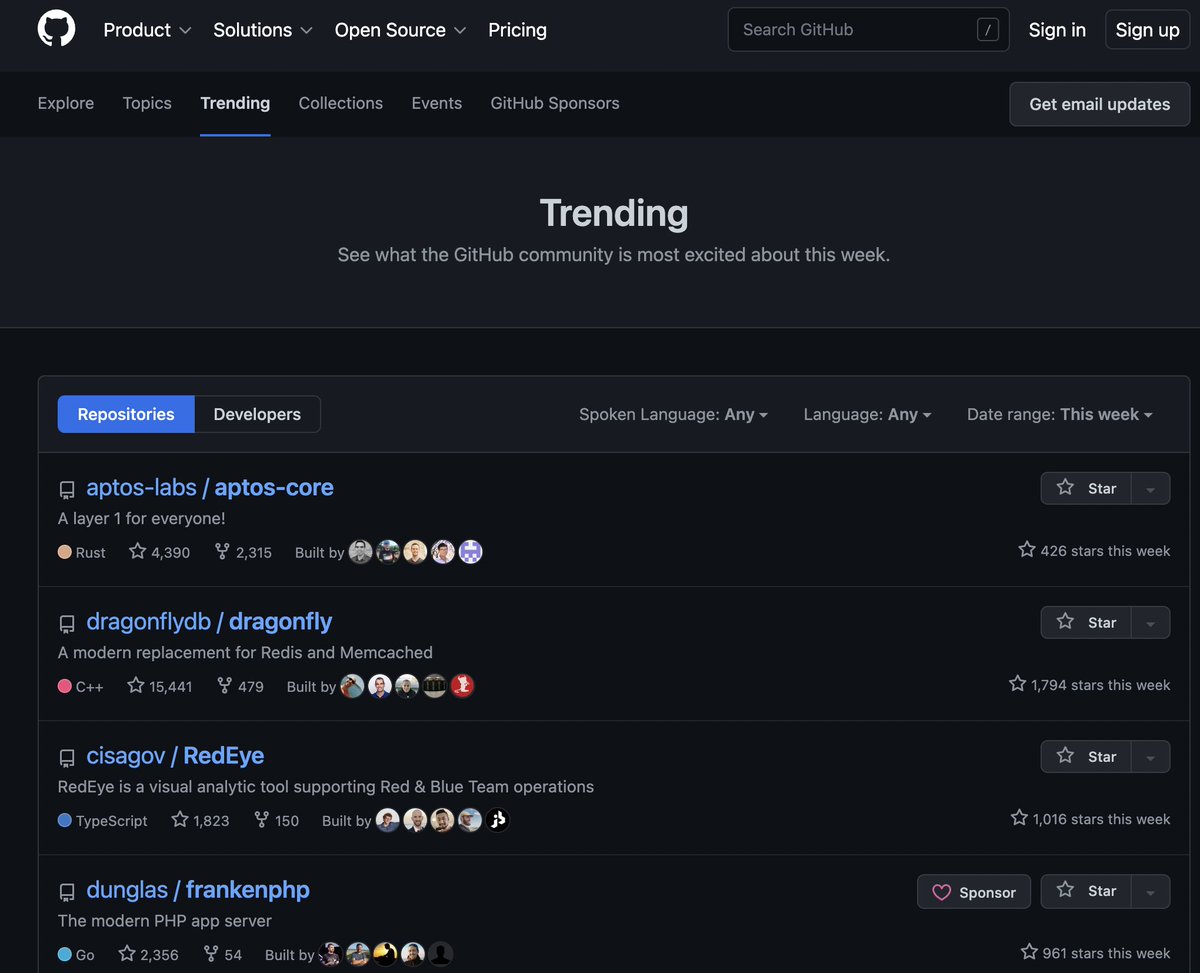Image resolution: width=1200 pixels, height=973 pixels.
Task: Expand the Spoken Language: Any filter
Action: coord(673,414)
